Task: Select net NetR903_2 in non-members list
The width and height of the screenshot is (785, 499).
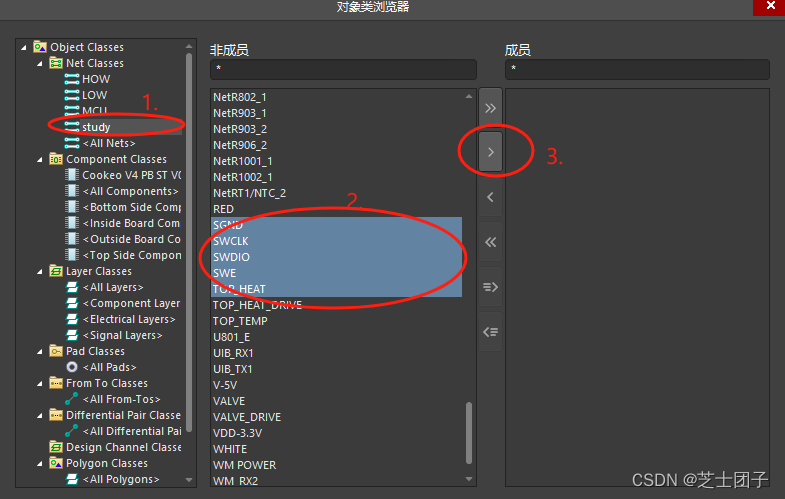Action: click(x=240, y=129)
